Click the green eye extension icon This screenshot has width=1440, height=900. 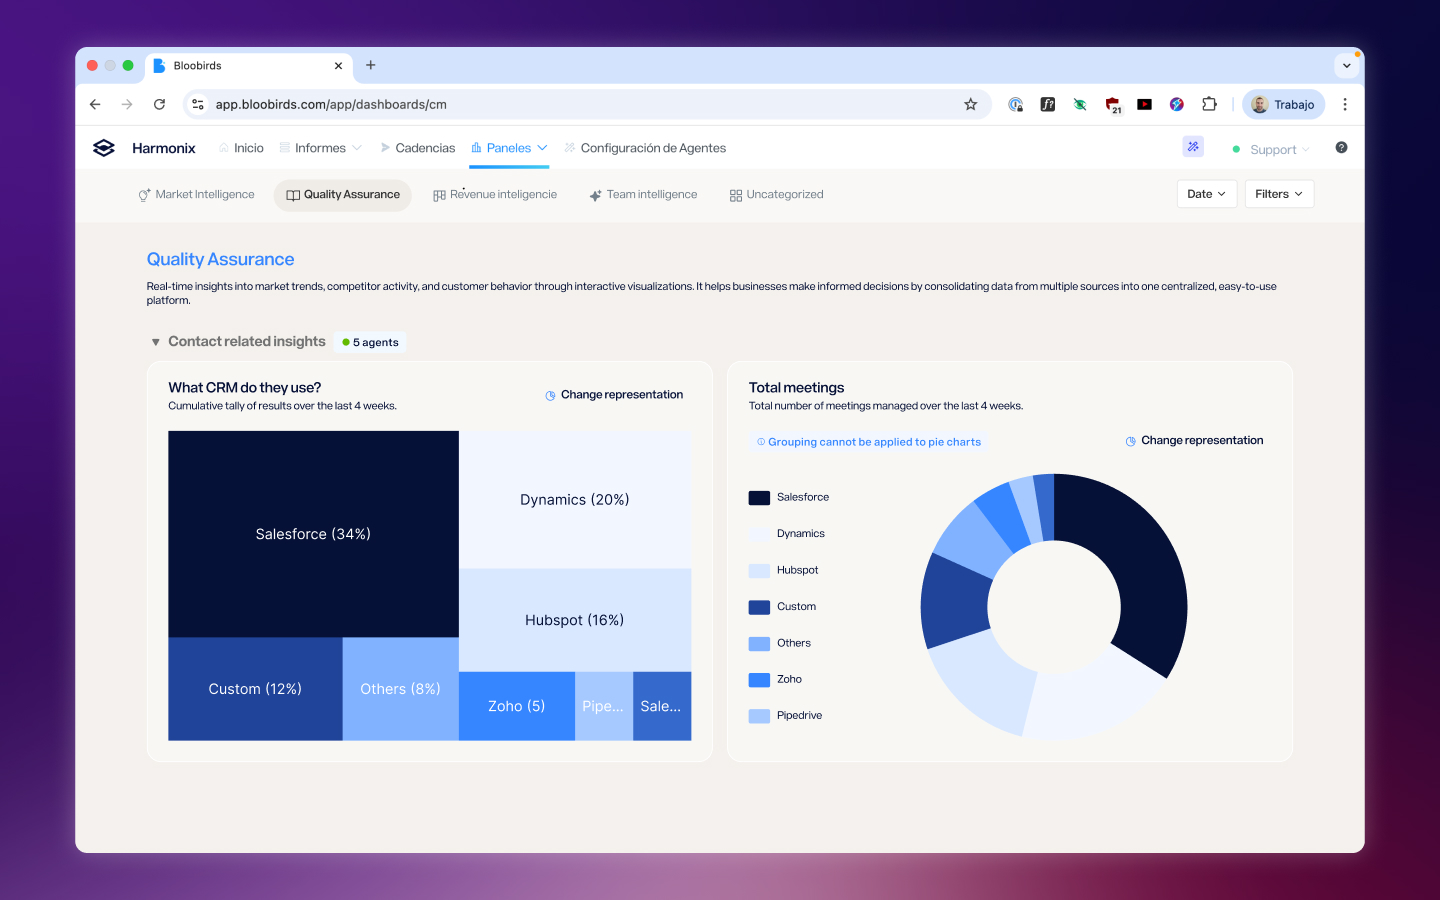pyautogui.click(x=1080, y=104)
